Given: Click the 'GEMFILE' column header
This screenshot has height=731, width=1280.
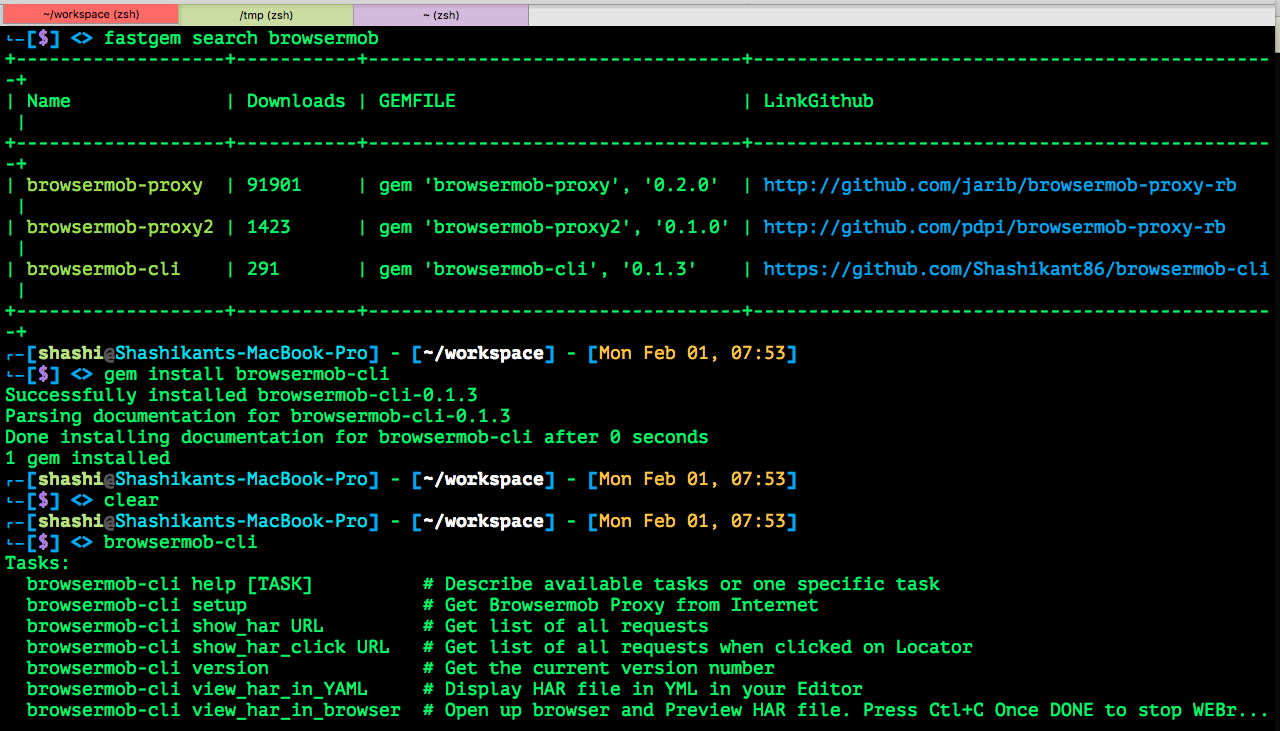Looking at the screenshot, I should click(417, 101).
